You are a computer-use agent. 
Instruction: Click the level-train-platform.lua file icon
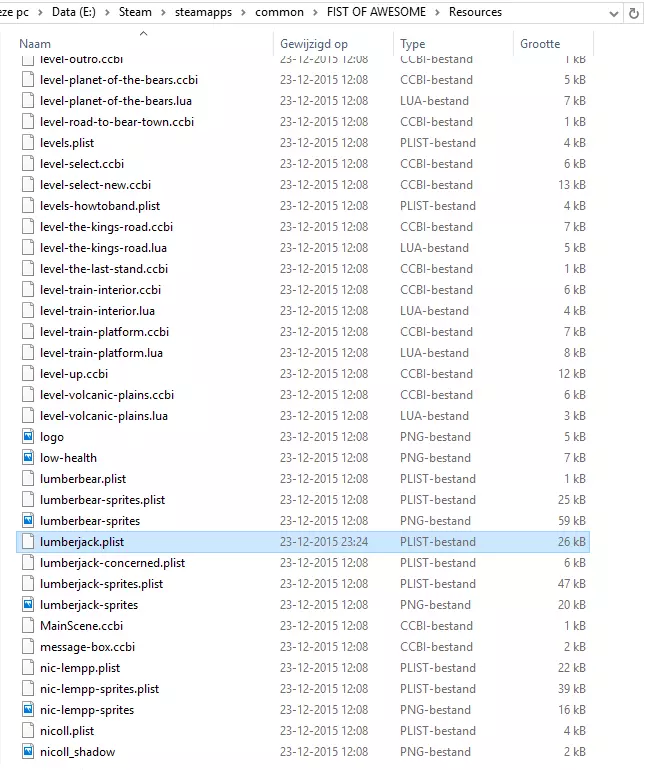click(28, 353)
